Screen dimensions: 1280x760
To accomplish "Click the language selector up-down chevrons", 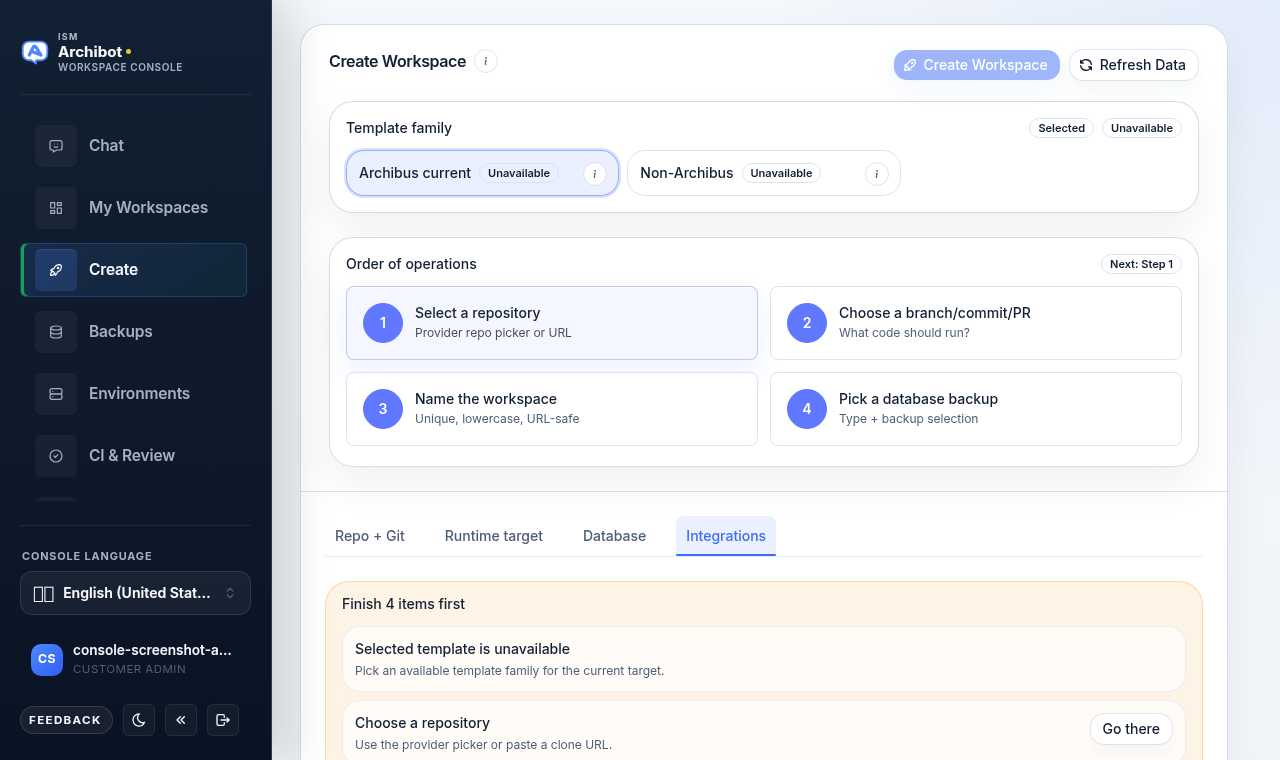I will [230, 593].
